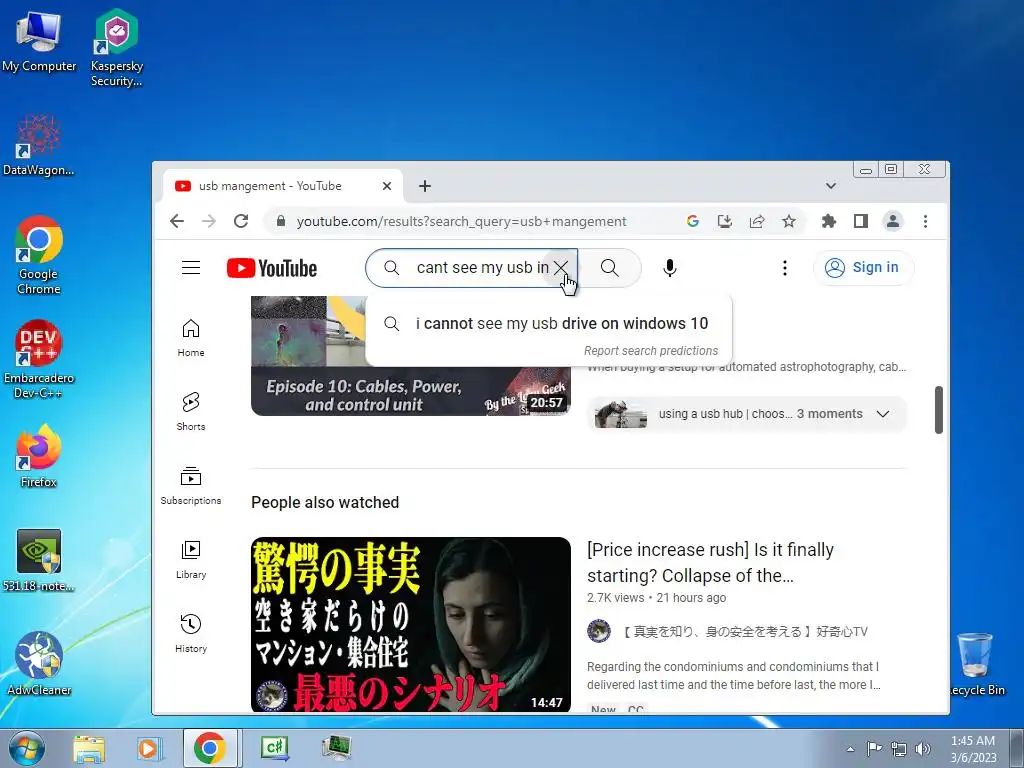Screen dimensions: 1024x768
Task: Open Chrome three-dot menu
Action: coord(925,221)
